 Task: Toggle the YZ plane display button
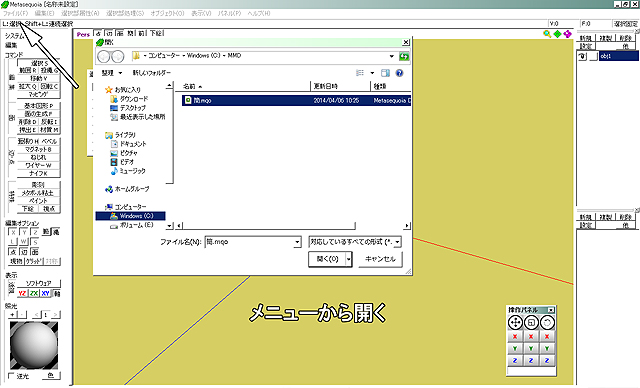[x=22, y=293]
